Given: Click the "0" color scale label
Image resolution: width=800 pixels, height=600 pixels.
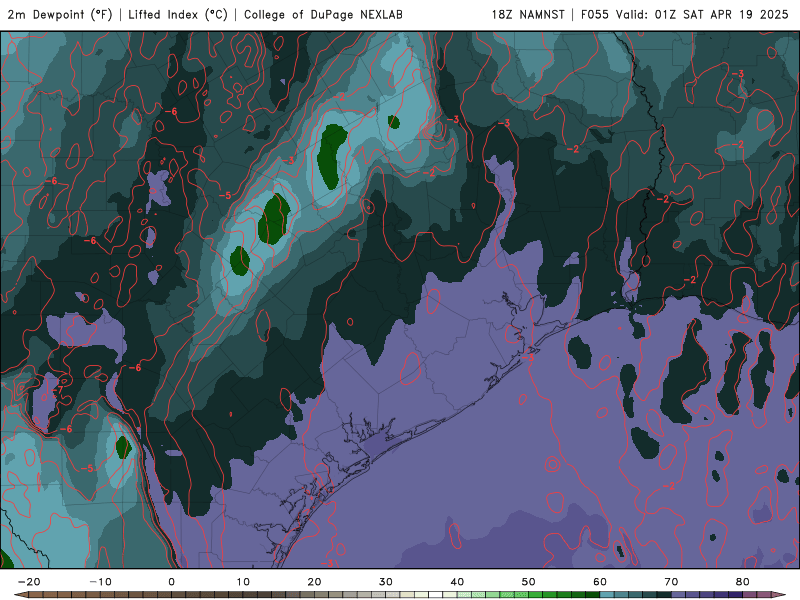Looking at the screenshot, I should click(x=171, y=582).
